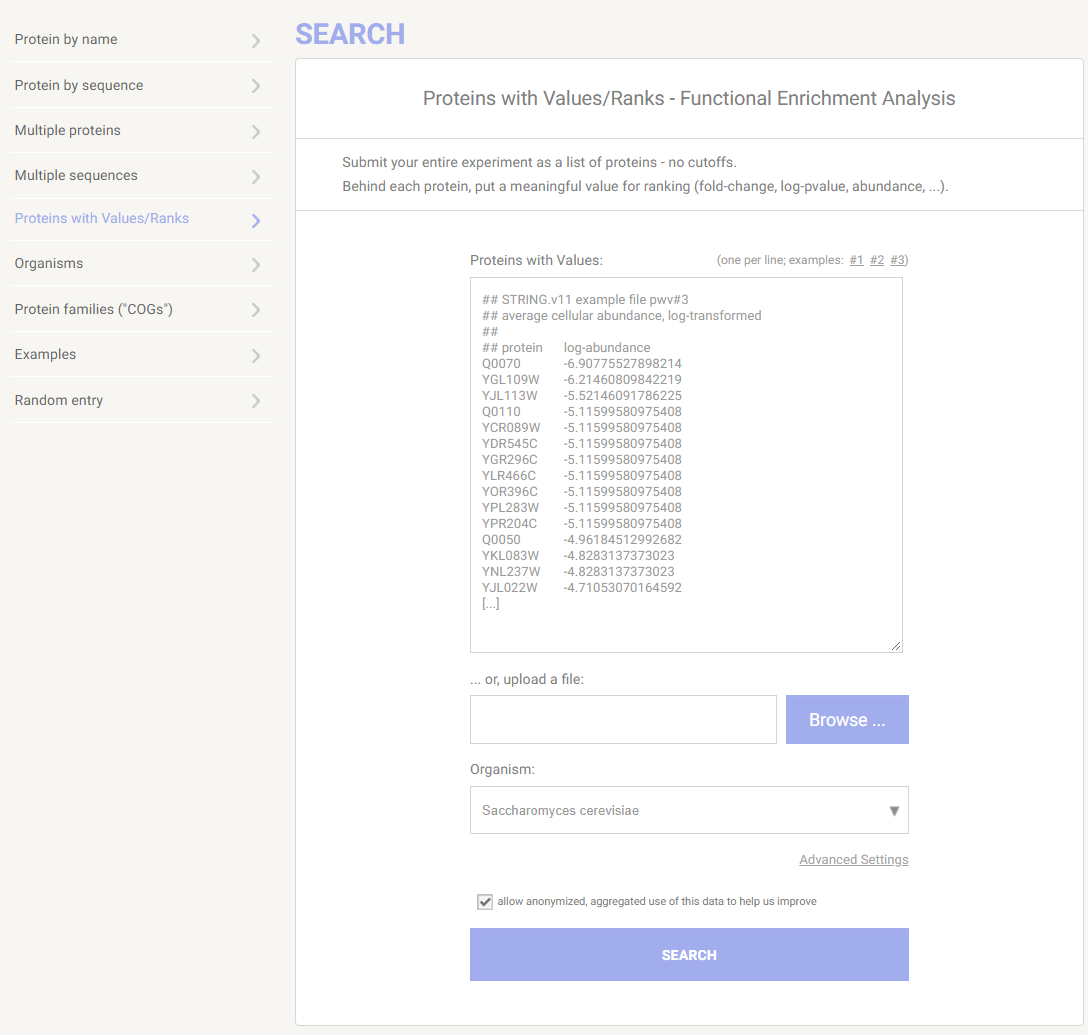Click inside the Proteins with Values text area
Screen dimensions: 1088x1035
coord(686,465)
